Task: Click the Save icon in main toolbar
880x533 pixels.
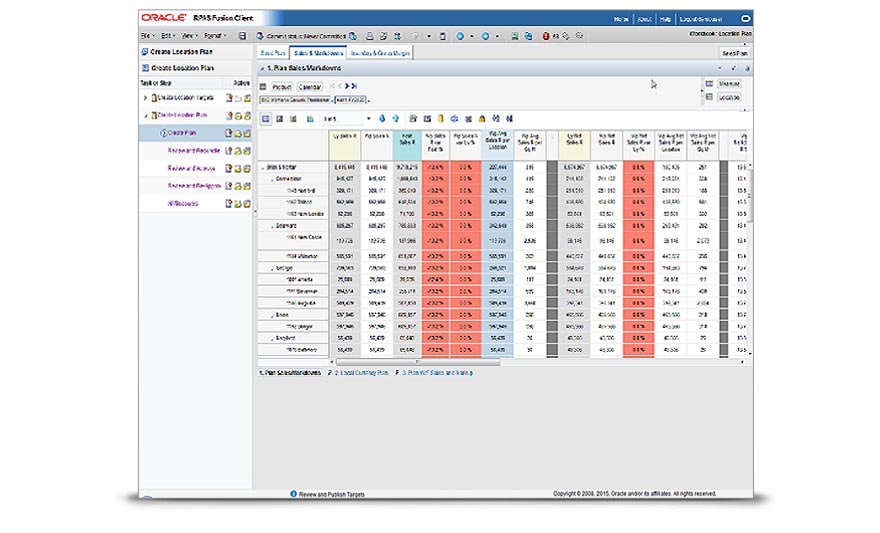Action: [242, 35]
